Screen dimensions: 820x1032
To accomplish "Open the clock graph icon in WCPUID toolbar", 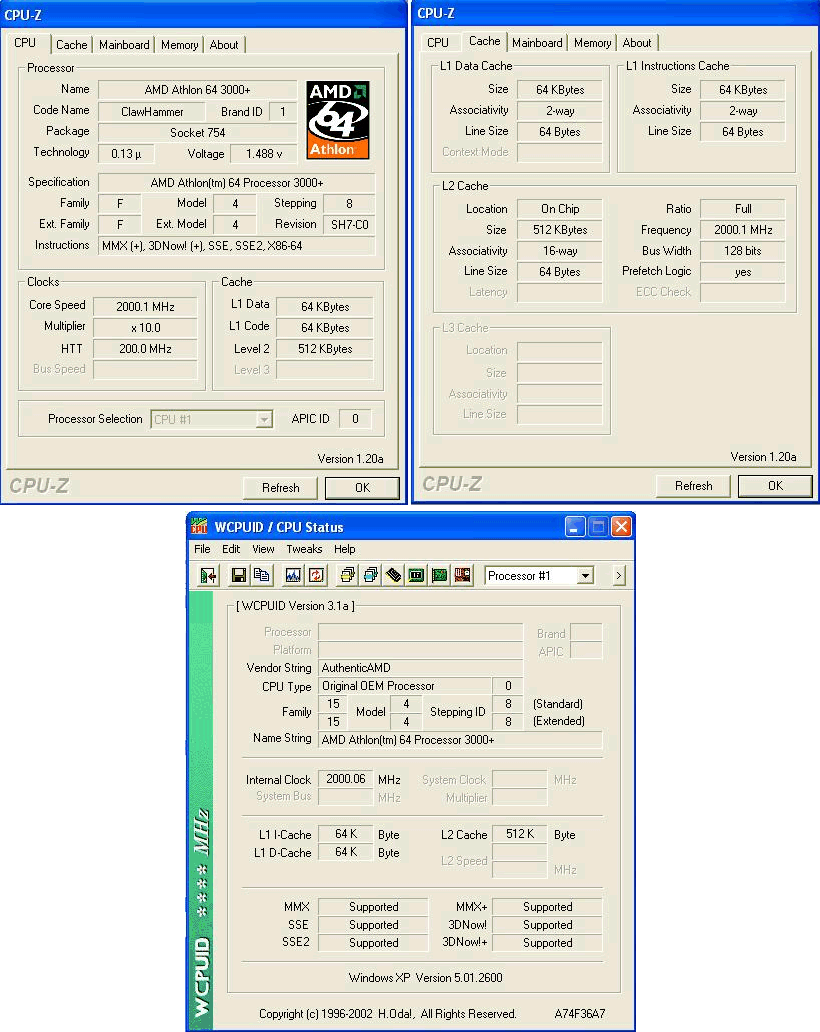I will click(293, 576).
